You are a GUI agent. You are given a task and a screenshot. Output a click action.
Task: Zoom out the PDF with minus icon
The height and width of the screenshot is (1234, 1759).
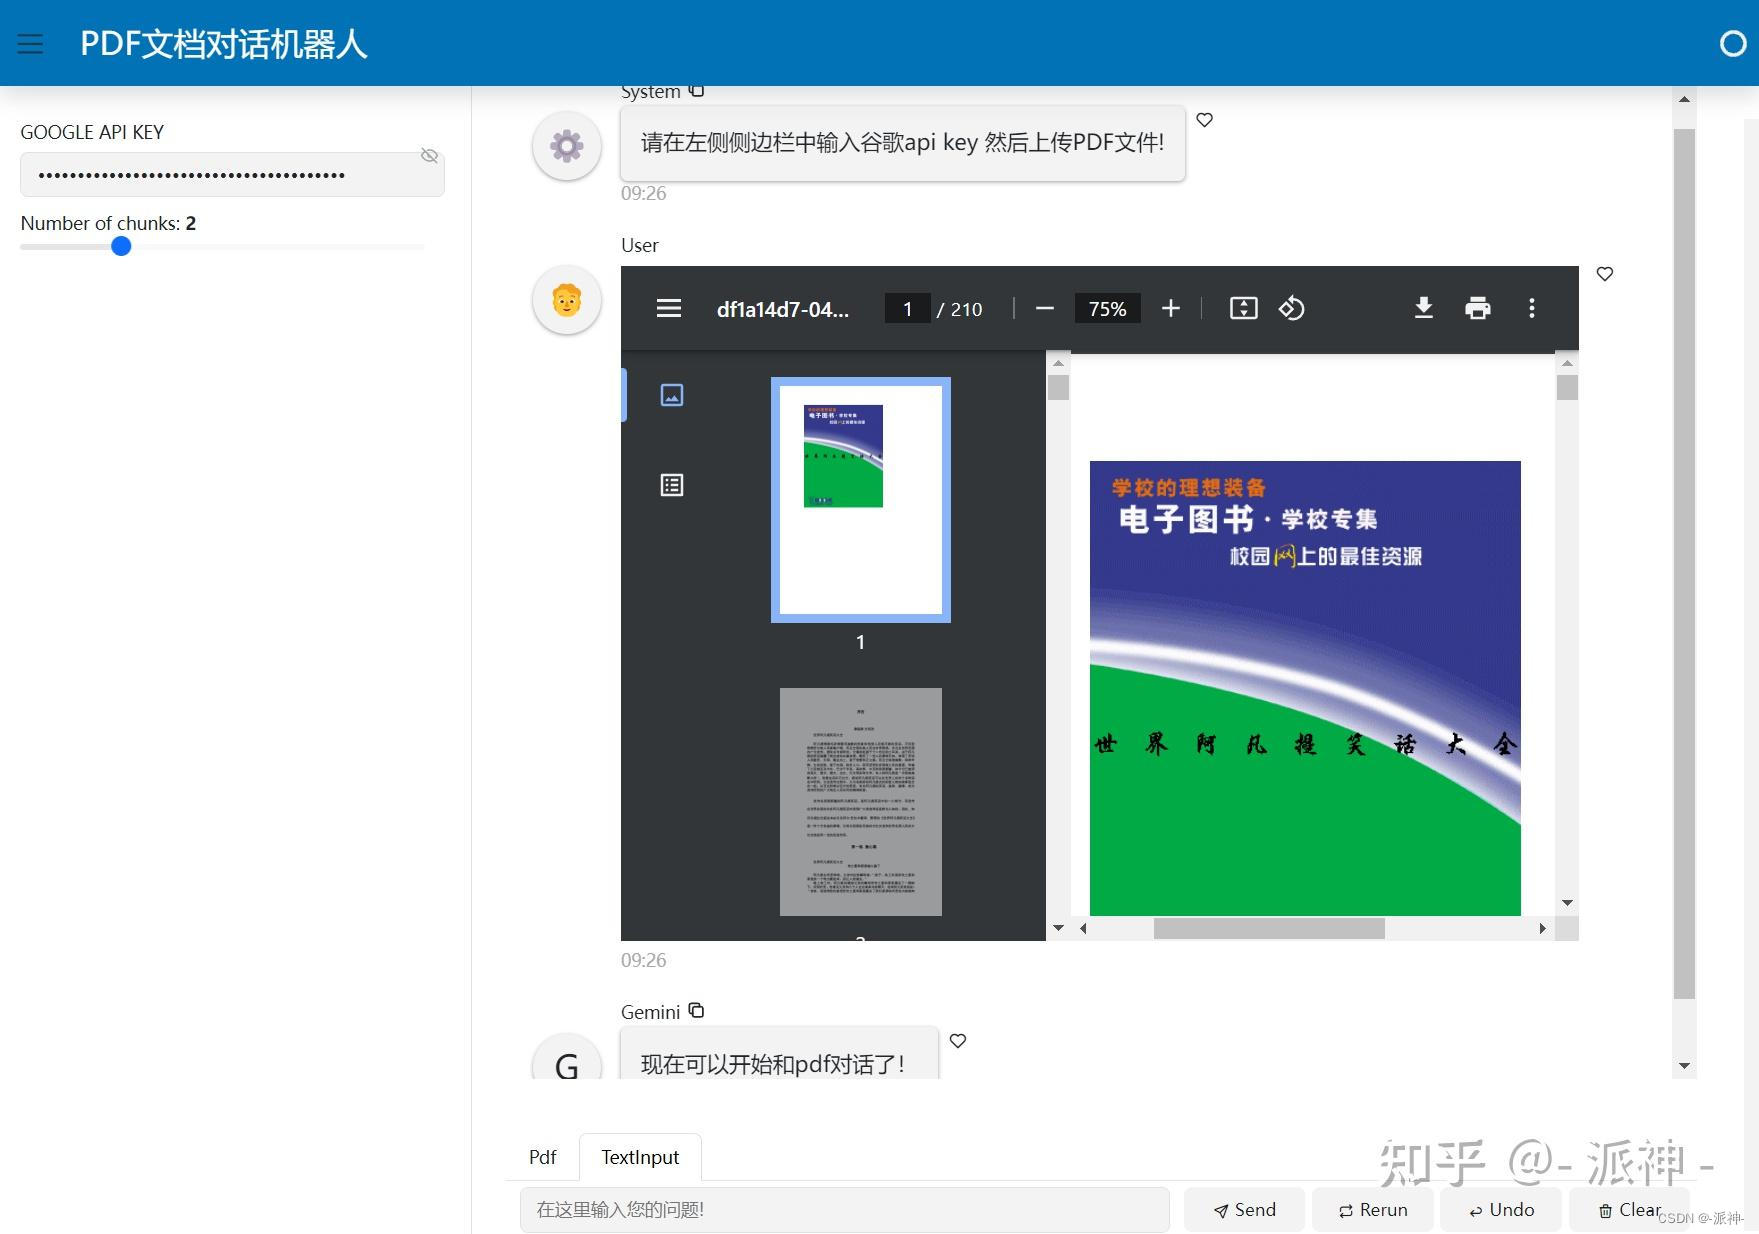(x=1044, y=308)
